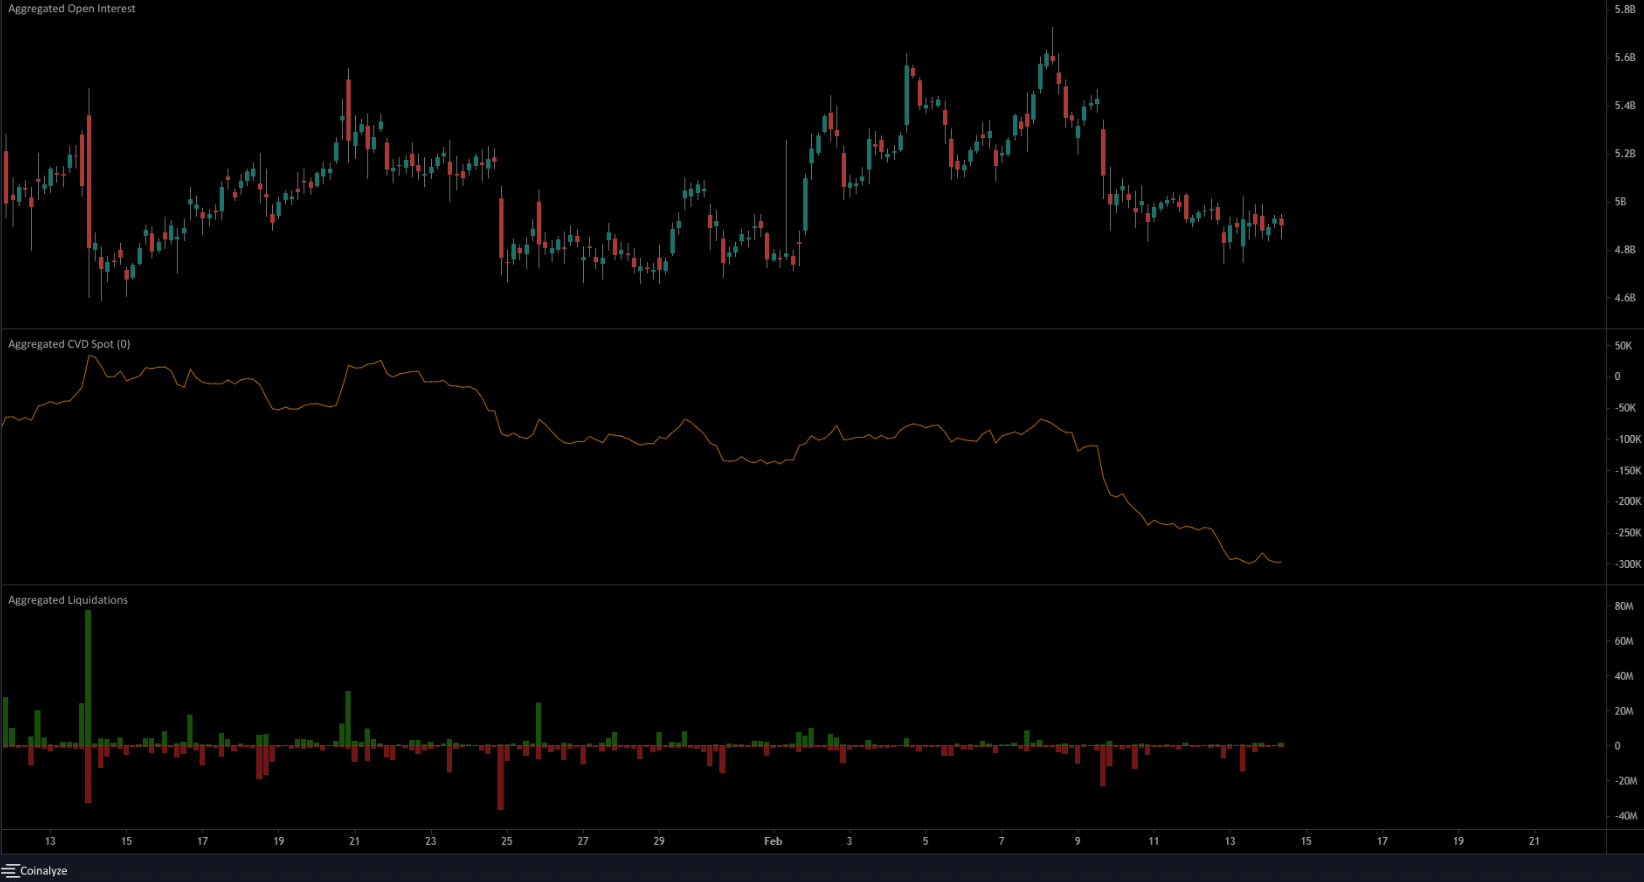Click the tallest green liquidation bar near Jan 14
The width and height of the screenshot is (1644, 882).
click(x=88, y=678)
